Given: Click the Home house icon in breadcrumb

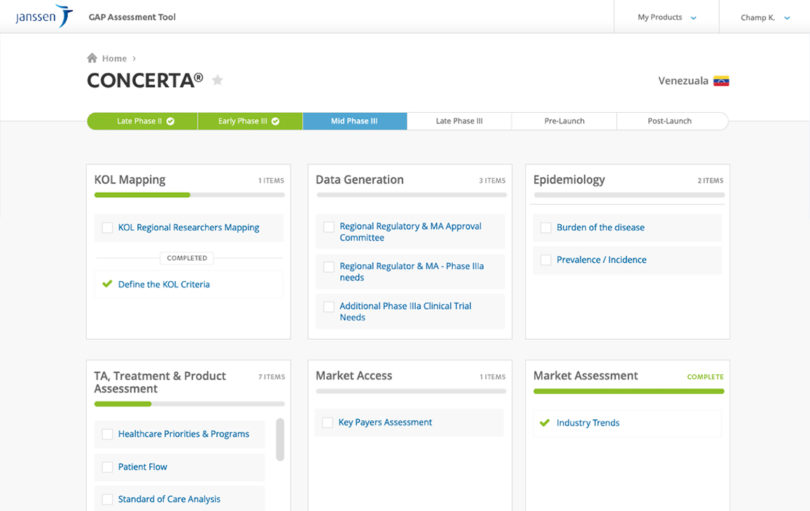Looking at the screenshot, I should point(92,58).
